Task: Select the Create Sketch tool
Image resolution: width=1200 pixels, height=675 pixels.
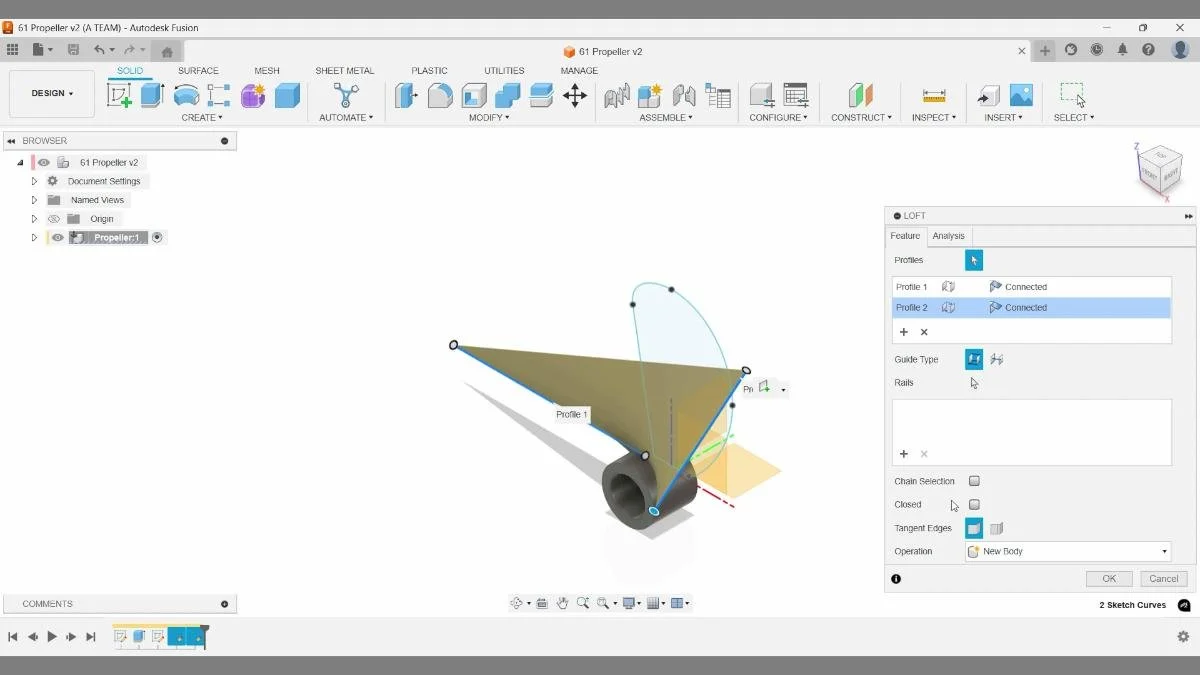Action: (121, 95)
